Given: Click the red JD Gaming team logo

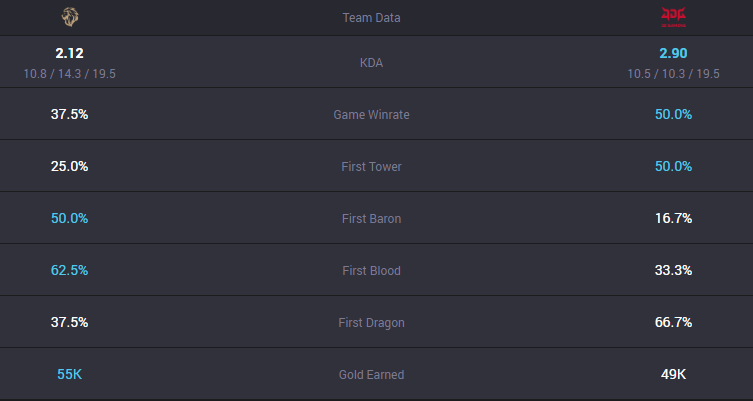Looking at the screenshot, I should (x=673, y=17).
